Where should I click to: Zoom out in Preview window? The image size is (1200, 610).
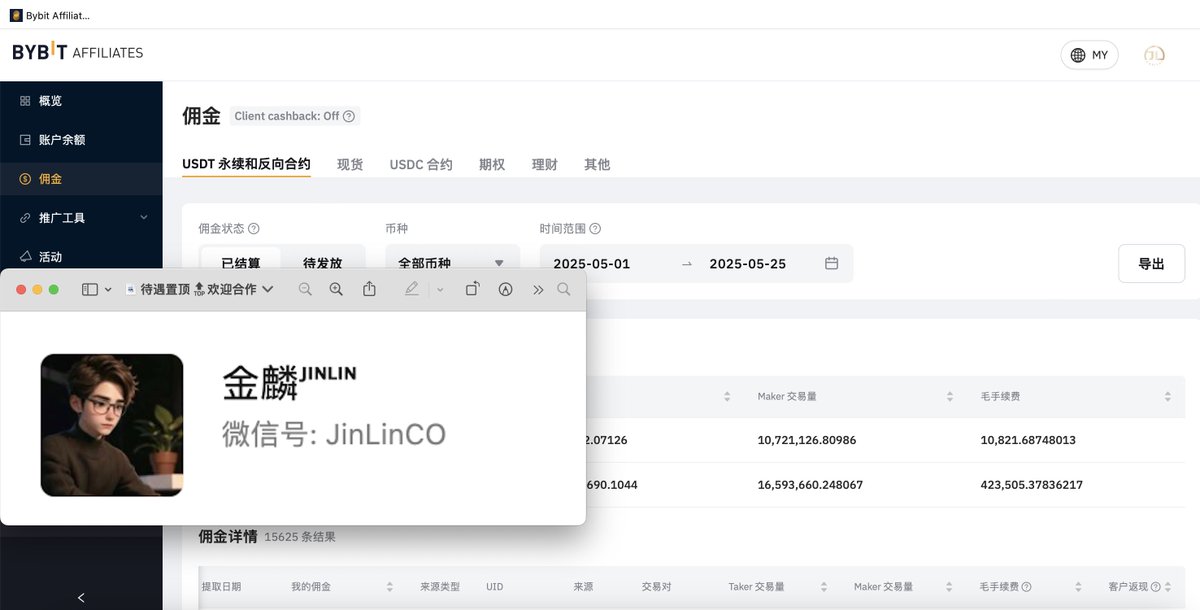click(305, 289)
